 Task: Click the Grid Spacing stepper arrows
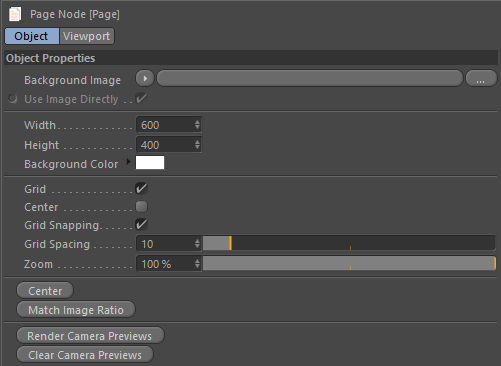click(197, 244)
